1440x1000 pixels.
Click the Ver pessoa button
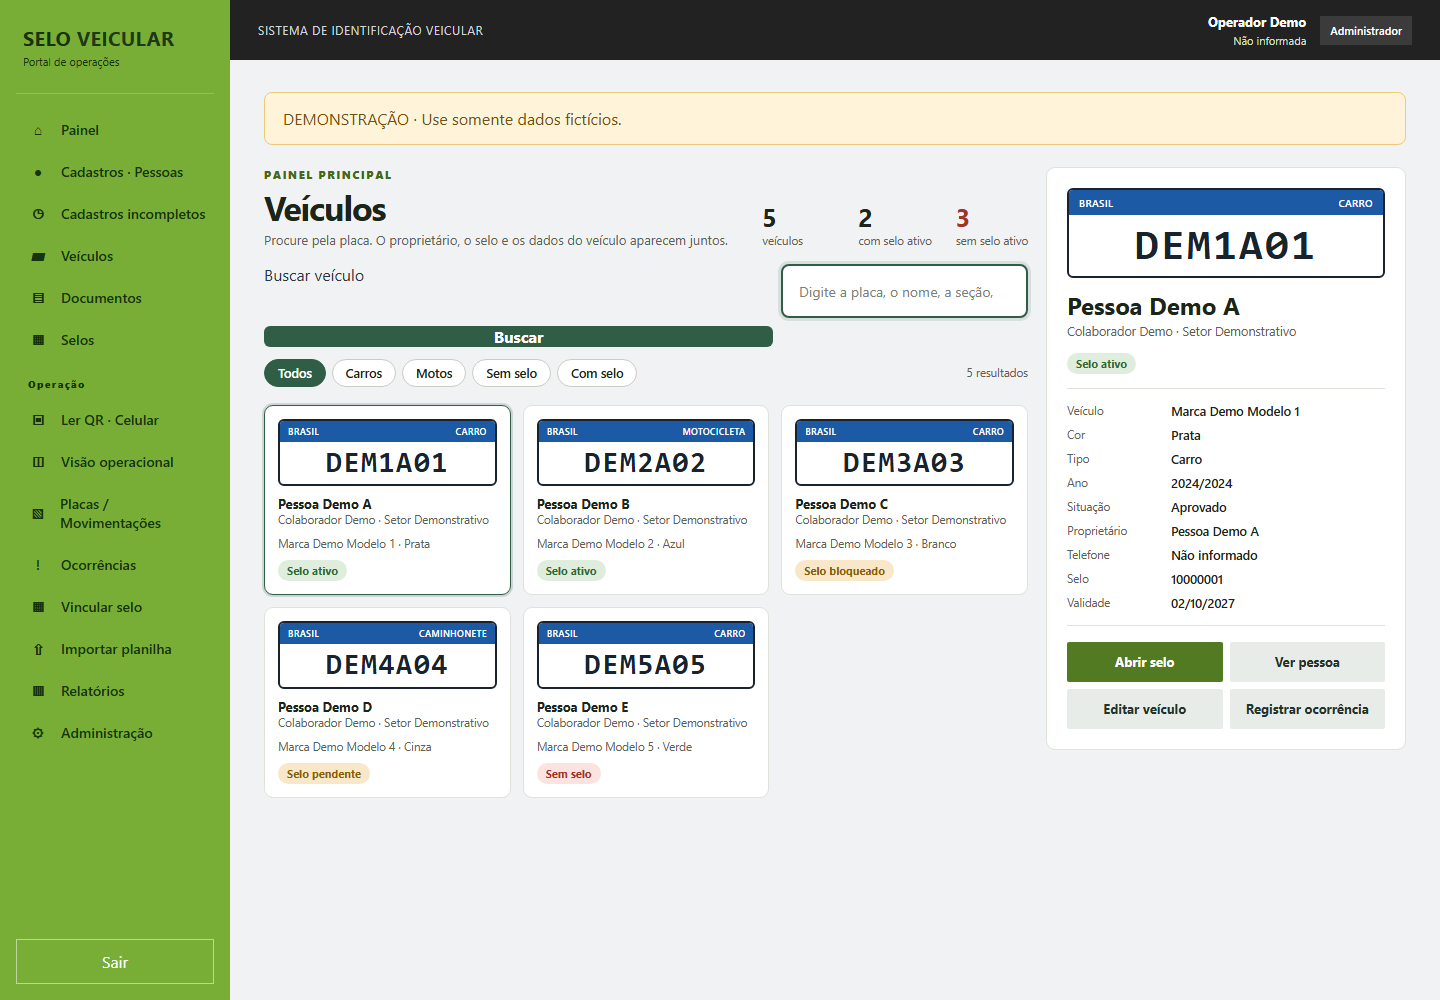coord(1307,662)
